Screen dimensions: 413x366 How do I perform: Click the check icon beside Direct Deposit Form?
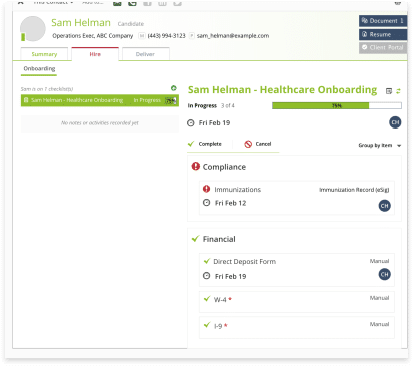coord(207,261)
